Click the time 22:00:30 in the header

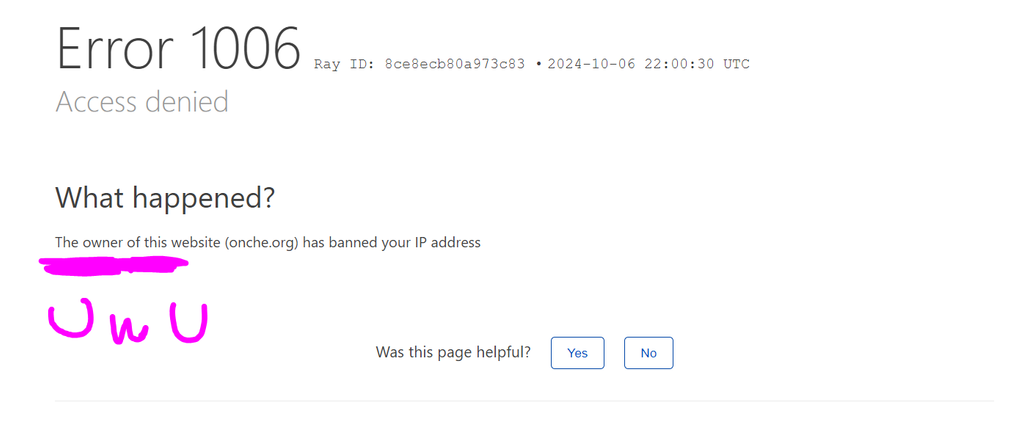680,65
